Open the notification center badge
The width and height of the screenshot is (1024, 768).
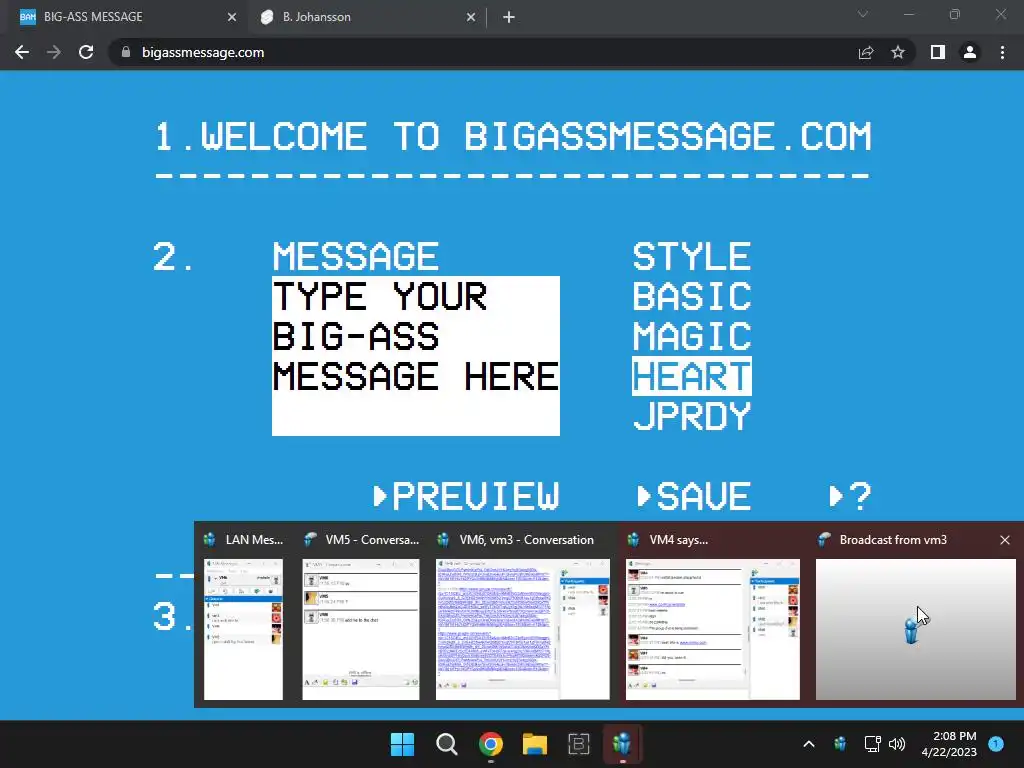pos(996,744)
